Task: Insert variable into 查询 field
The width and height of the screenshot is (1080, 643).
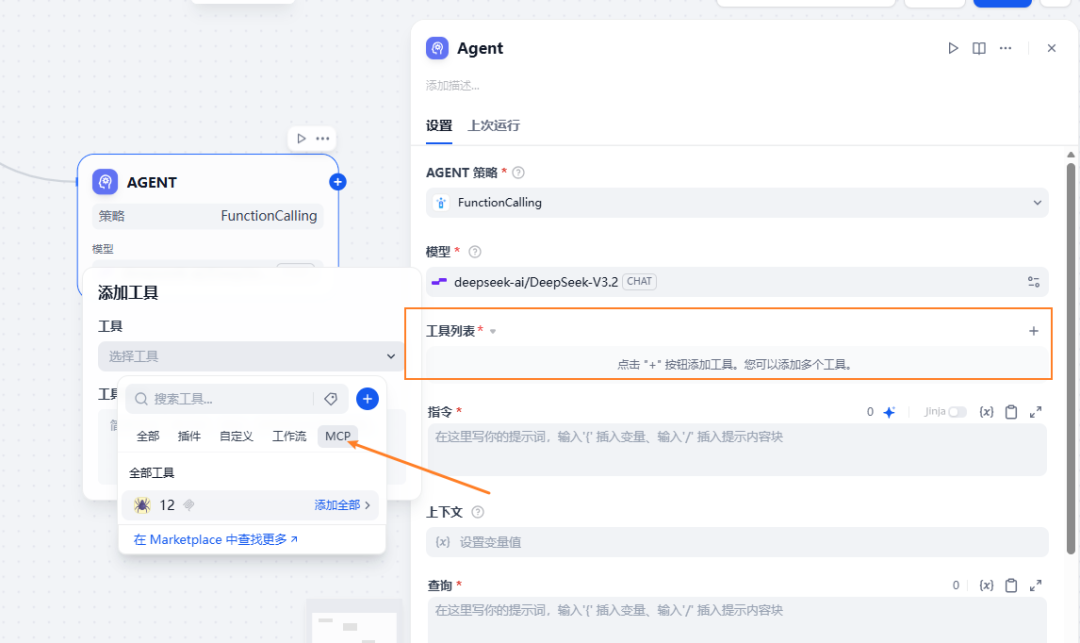Action: coord(986,585)
